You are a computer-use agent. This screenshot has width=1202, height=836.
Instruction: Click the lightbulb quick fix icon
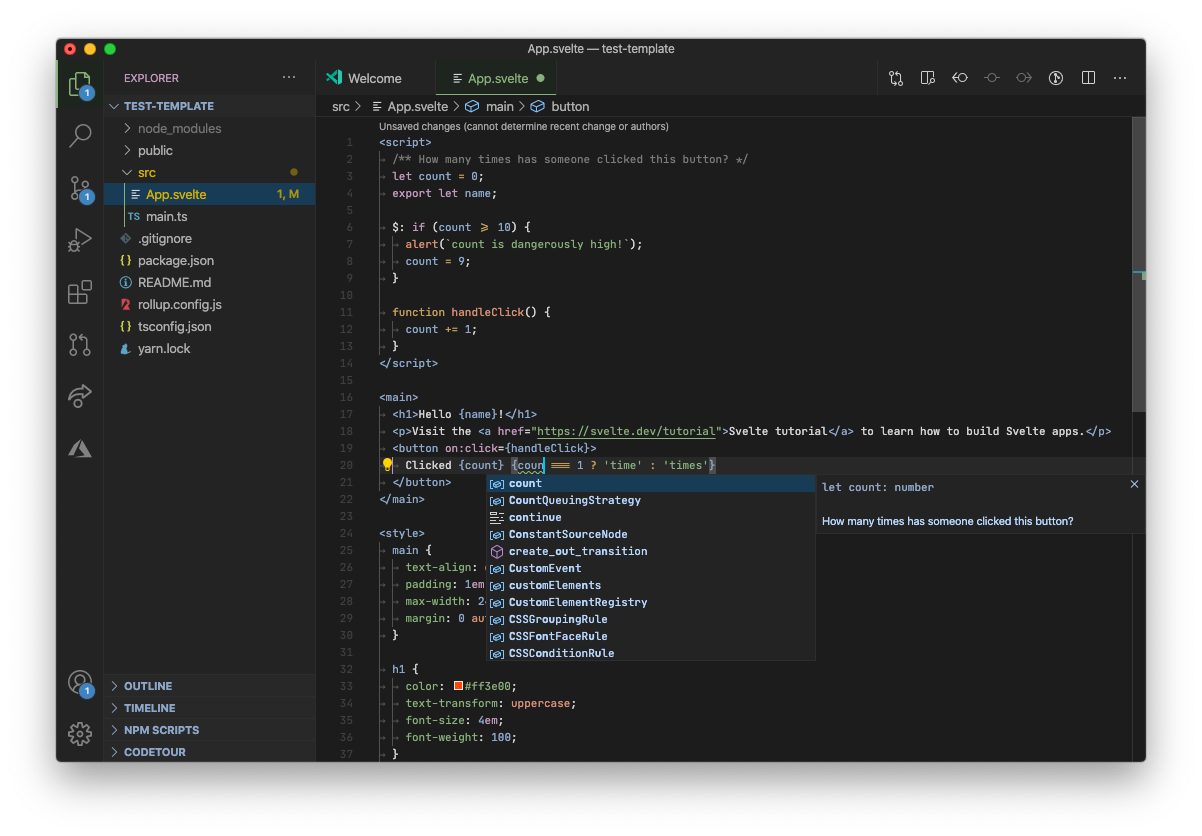click(387, 464)
